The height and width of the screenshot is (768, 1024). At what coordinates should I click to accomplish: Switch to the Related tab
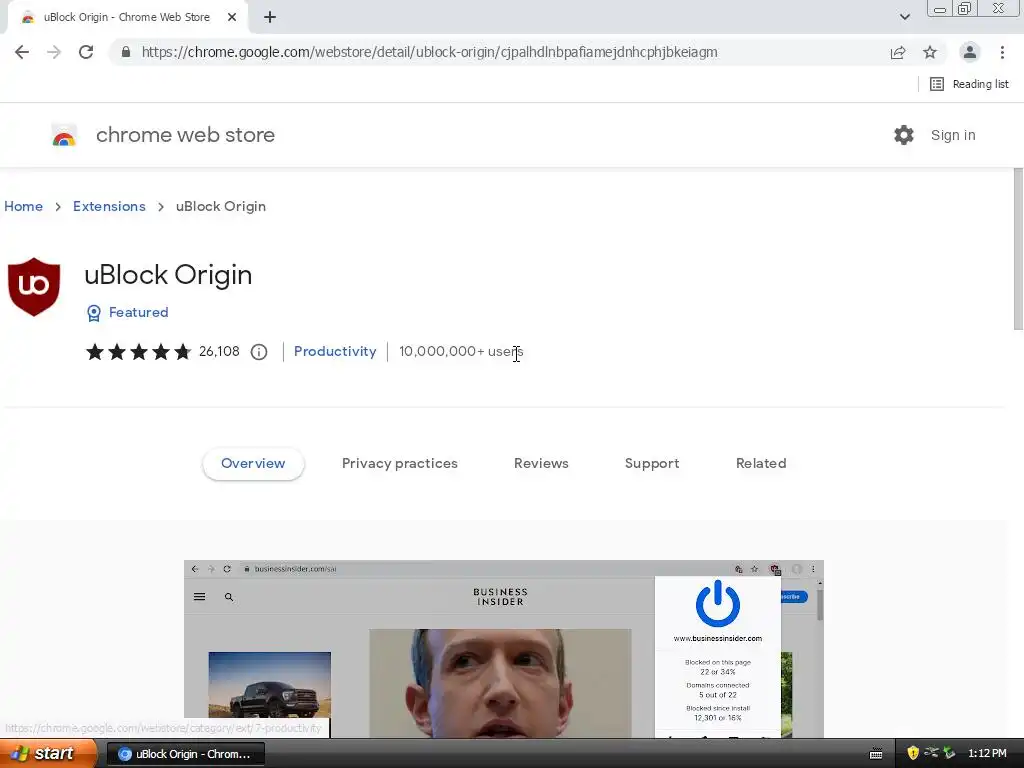(761, 464)
